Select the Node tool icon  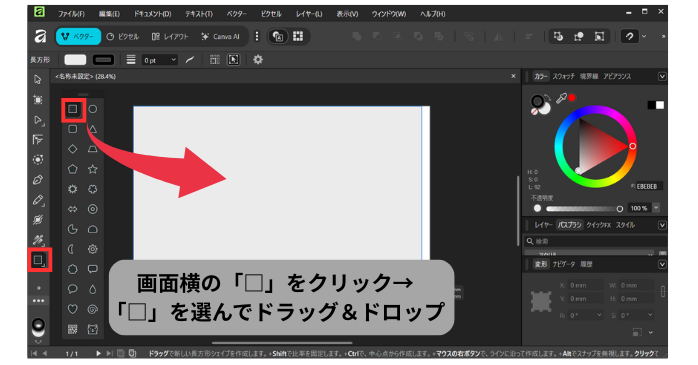pos(38,120)
